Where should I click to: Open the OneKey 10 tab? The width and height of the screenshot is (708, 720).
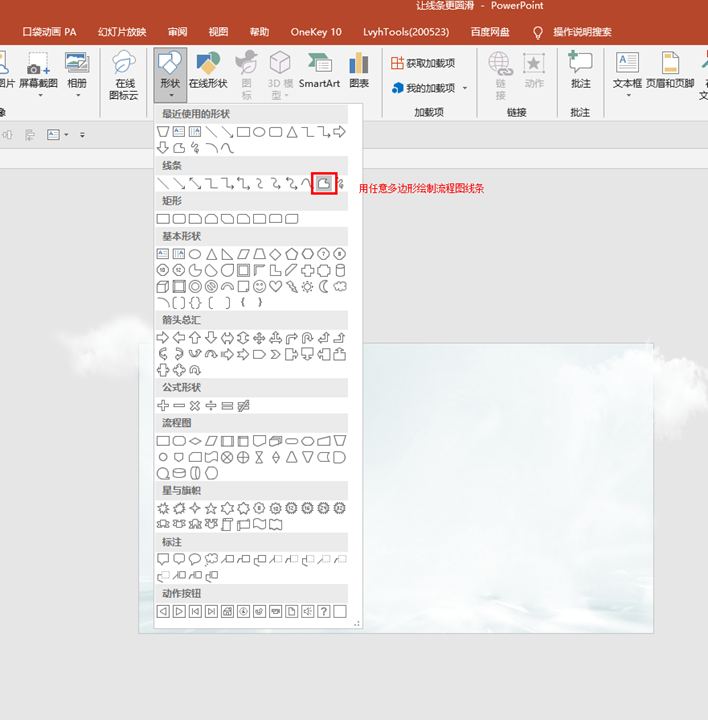point(316,32)
